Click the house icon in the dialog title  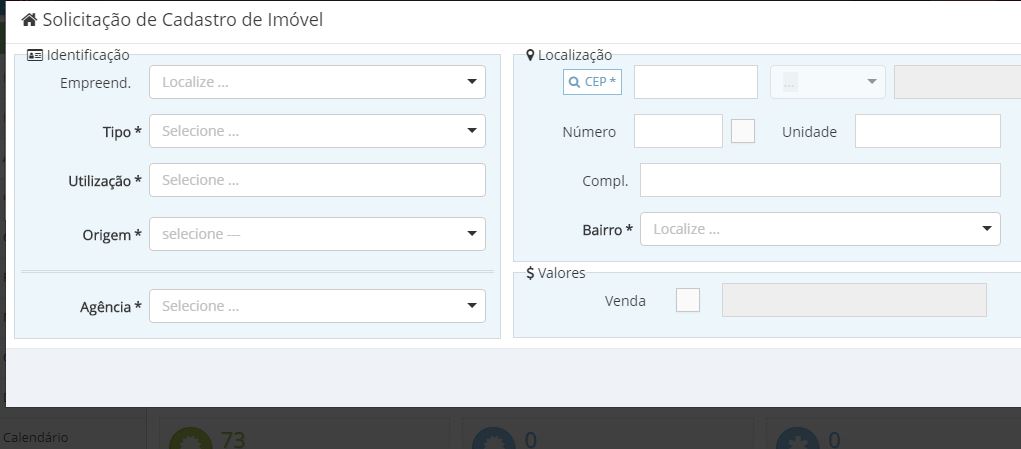tap(29, 20)
